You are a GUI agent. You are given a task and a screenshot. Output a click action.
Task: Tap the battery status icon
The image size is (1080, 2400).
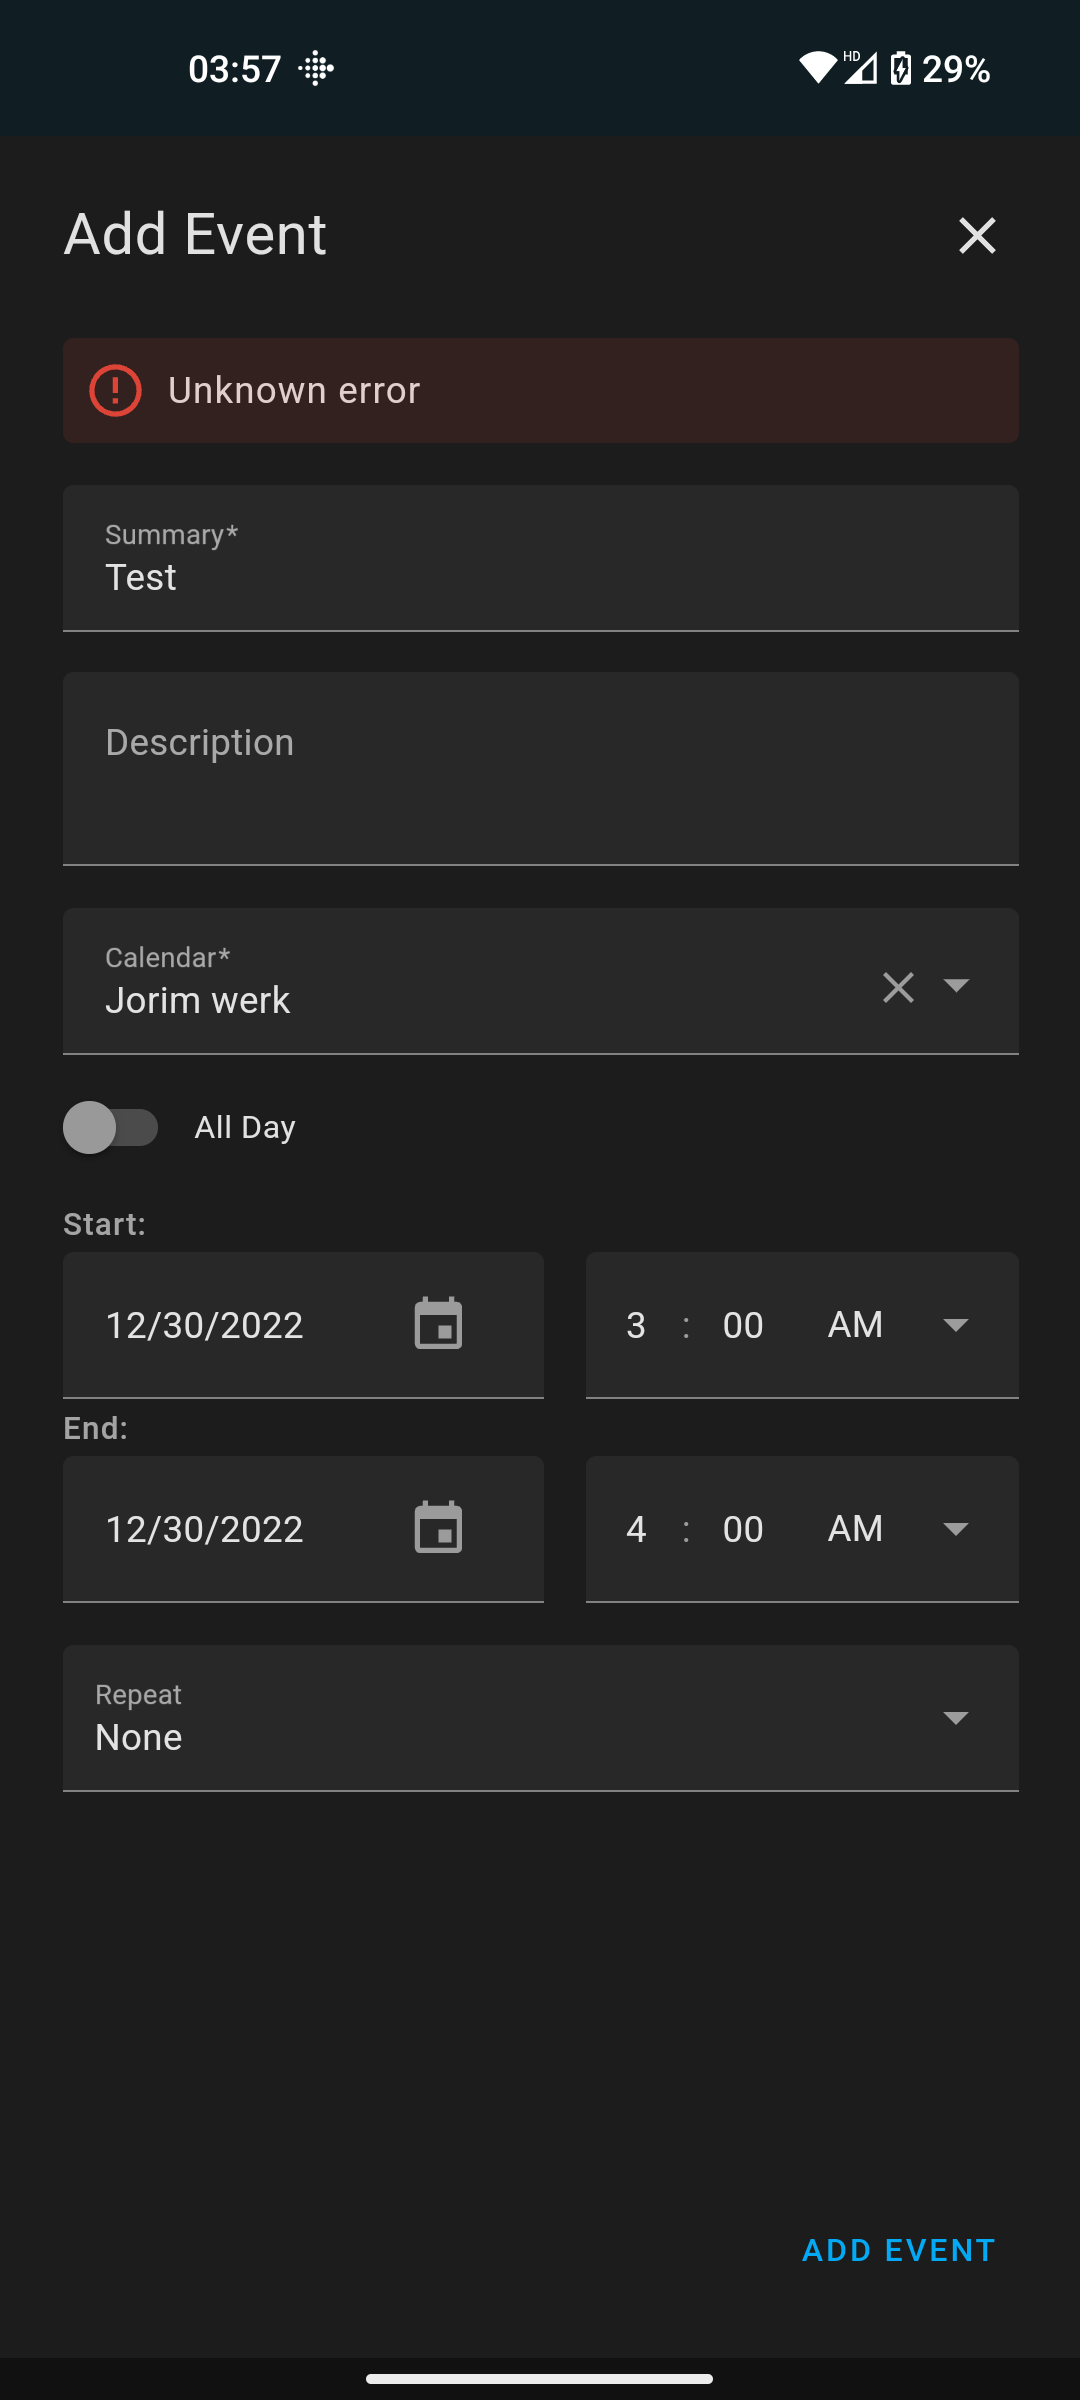click(901, 68)
